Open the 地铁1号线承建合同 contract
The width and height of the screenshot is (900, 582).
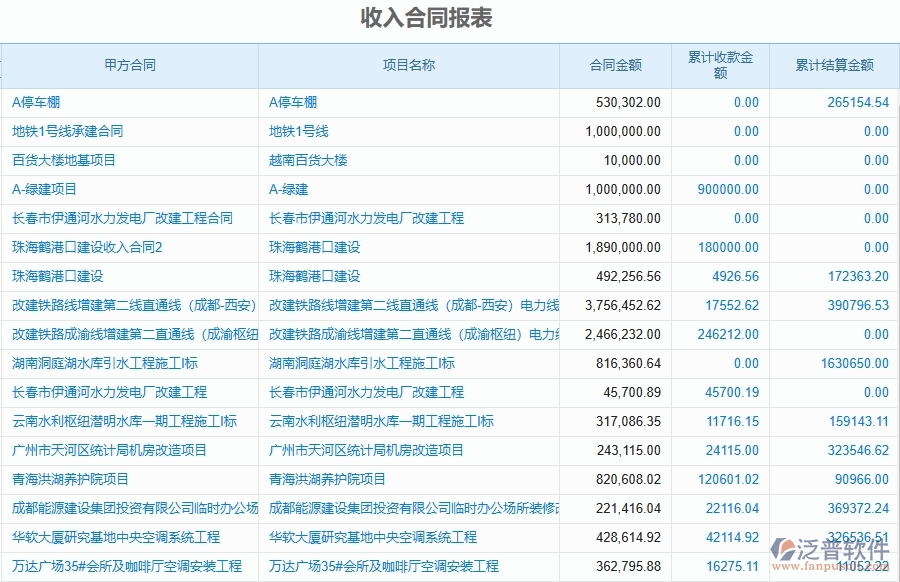pyautogui.click(x=62, y=131)
